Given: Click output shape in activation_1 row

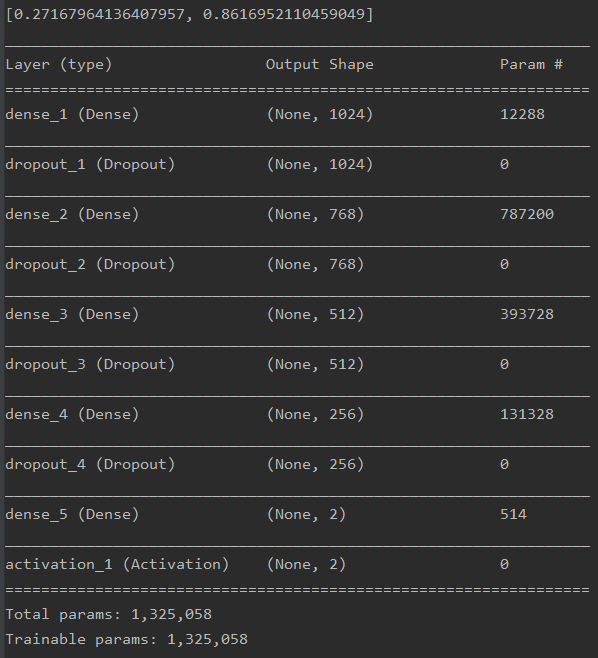Looking at the screenshot, I should point(306,564).
